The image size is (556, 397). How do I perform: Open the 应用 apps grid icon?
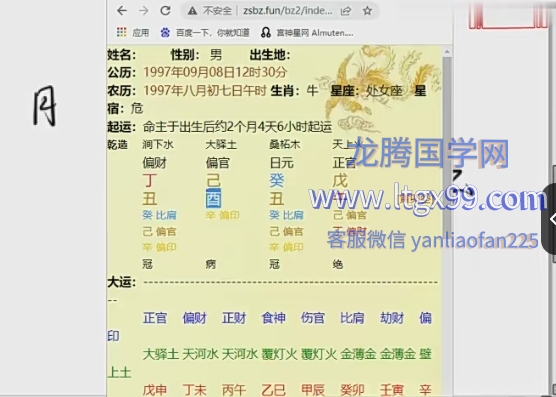pos(122,32)
